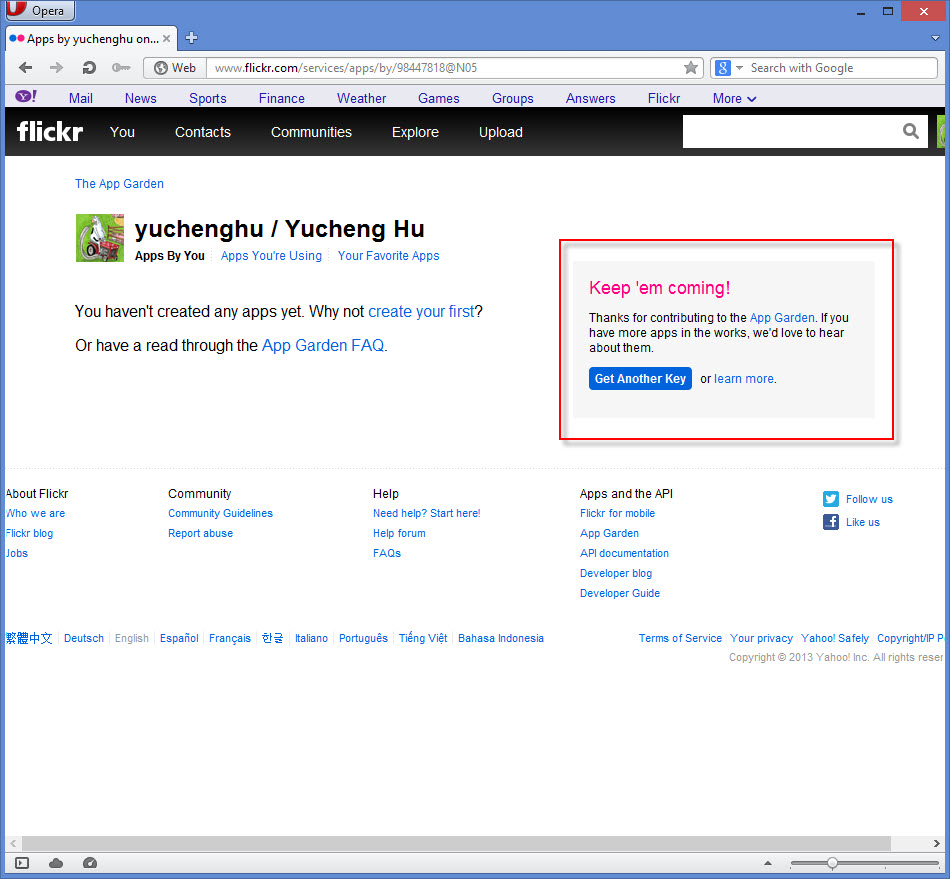The image size is (950, 879).
Task: Open Yahoo Mail link
Action: click(x=81, y=98)
